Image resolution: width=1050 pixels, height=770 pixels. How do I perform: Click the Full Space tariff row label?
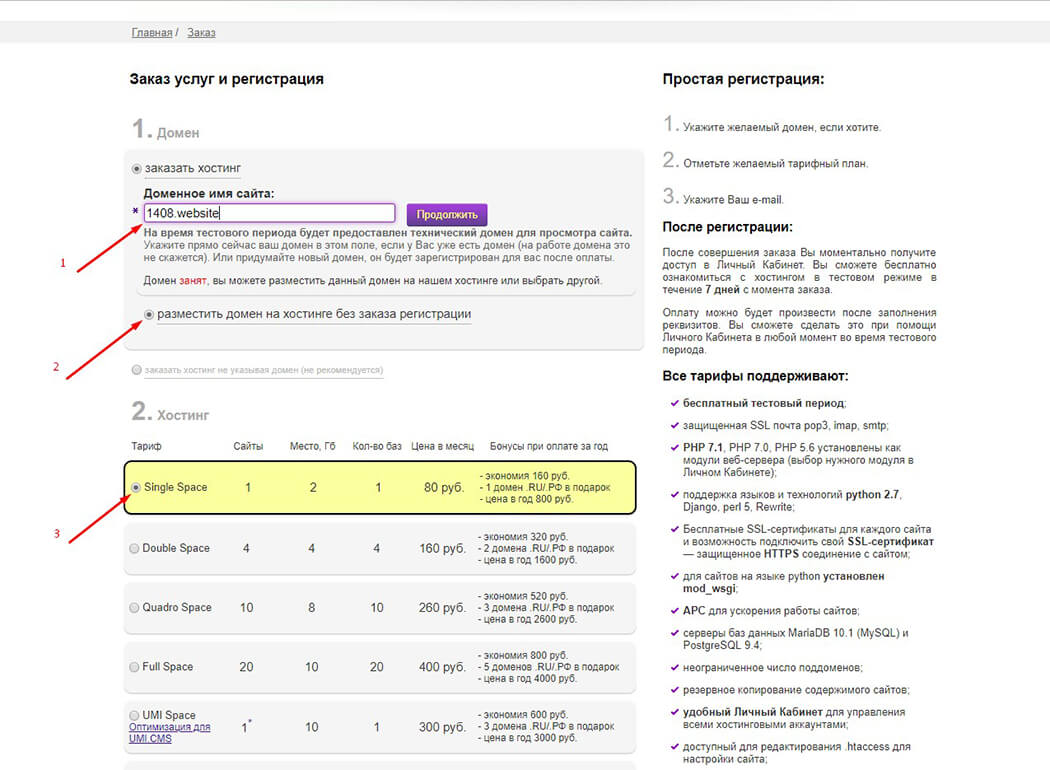[167, 667]
